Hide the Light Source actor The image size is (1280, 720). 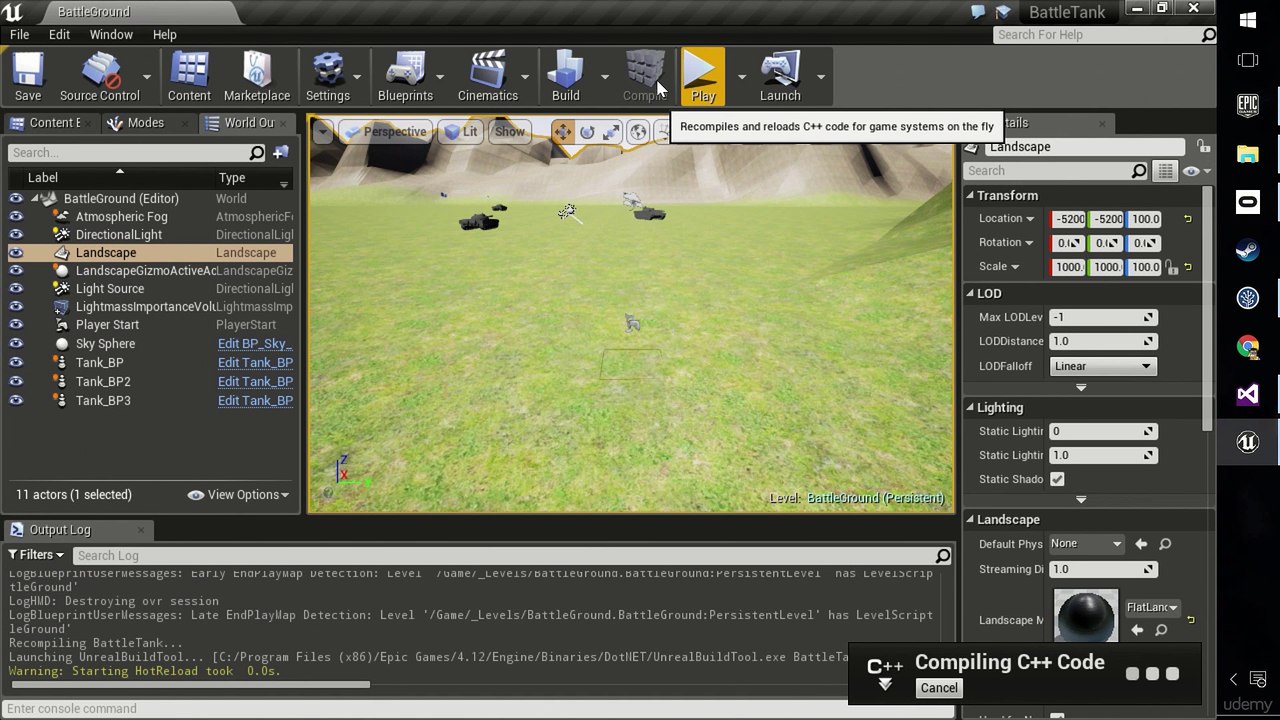pyautogui.click(x=16, y=289)
